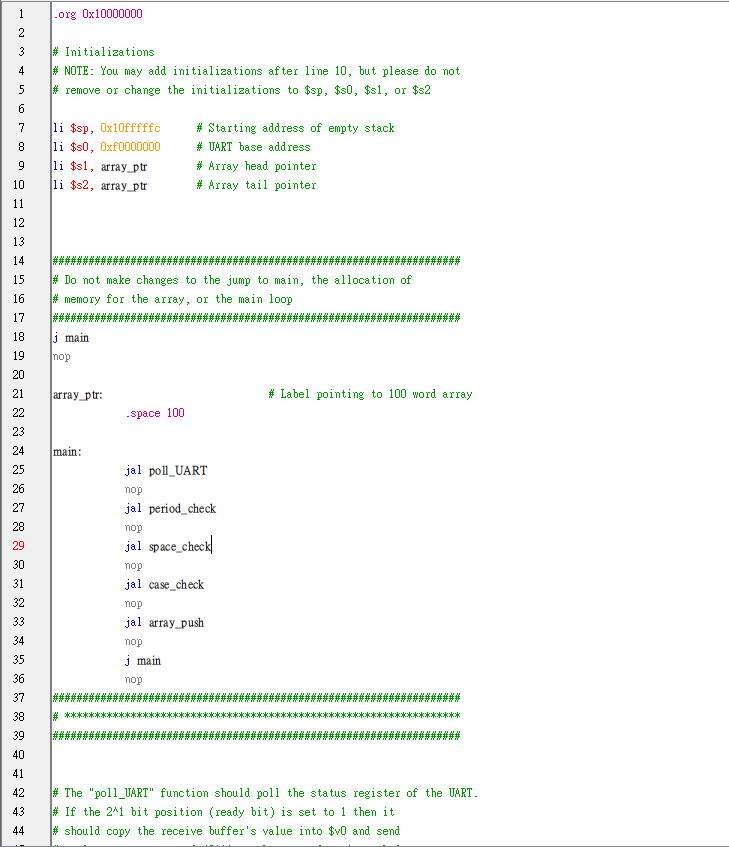Click 'j main' on line 18

(x=71, y=338)
